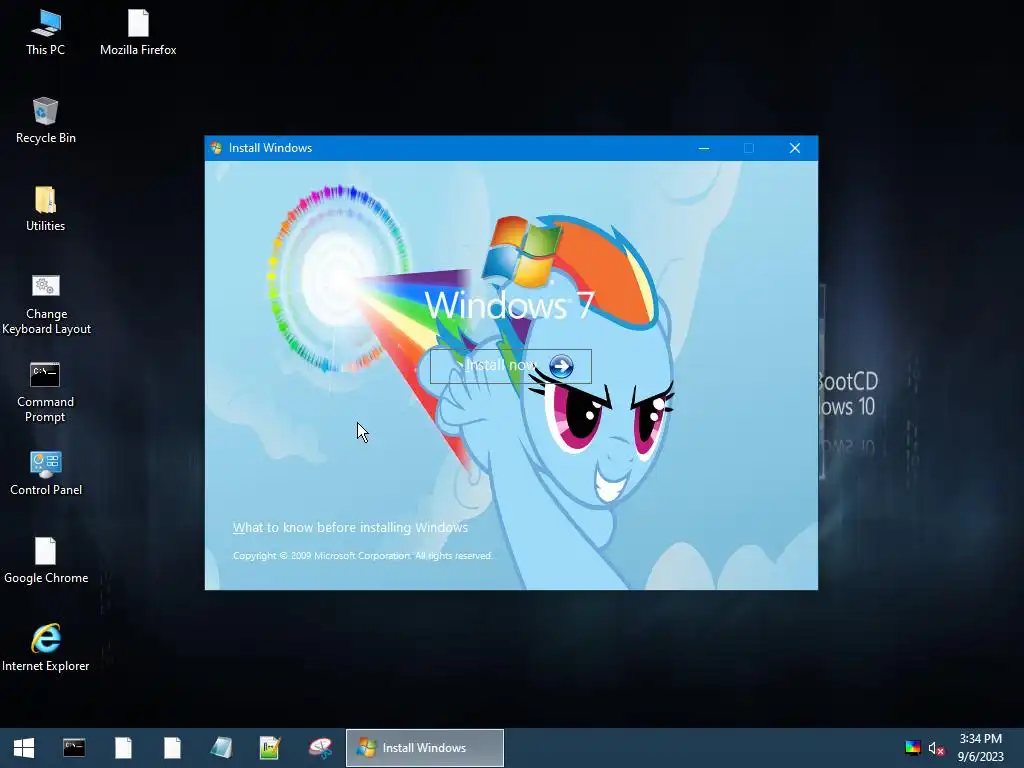
Task: Open the Utilities folder icon
Action: (45, 209)
